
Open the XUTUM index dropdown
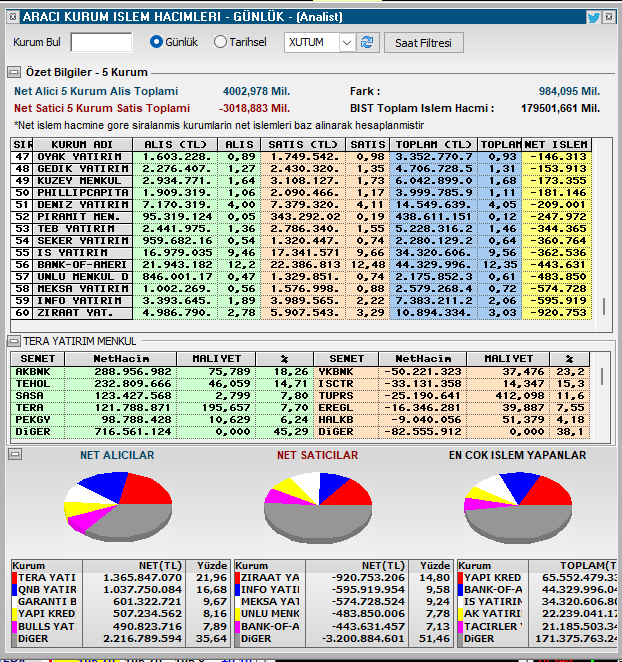[x=347, y=43]
